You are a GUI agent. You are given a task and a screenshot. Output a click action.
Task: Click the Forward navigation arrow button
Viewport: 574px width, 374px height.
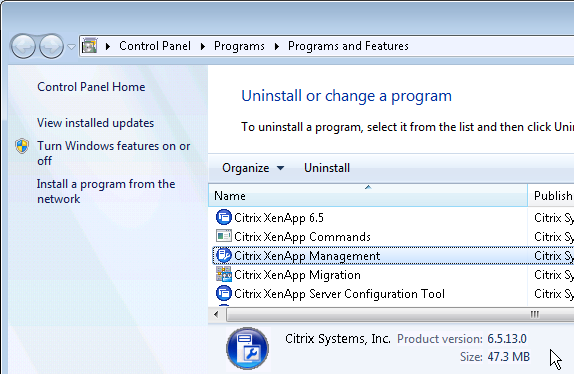click(x=51, y=46)
